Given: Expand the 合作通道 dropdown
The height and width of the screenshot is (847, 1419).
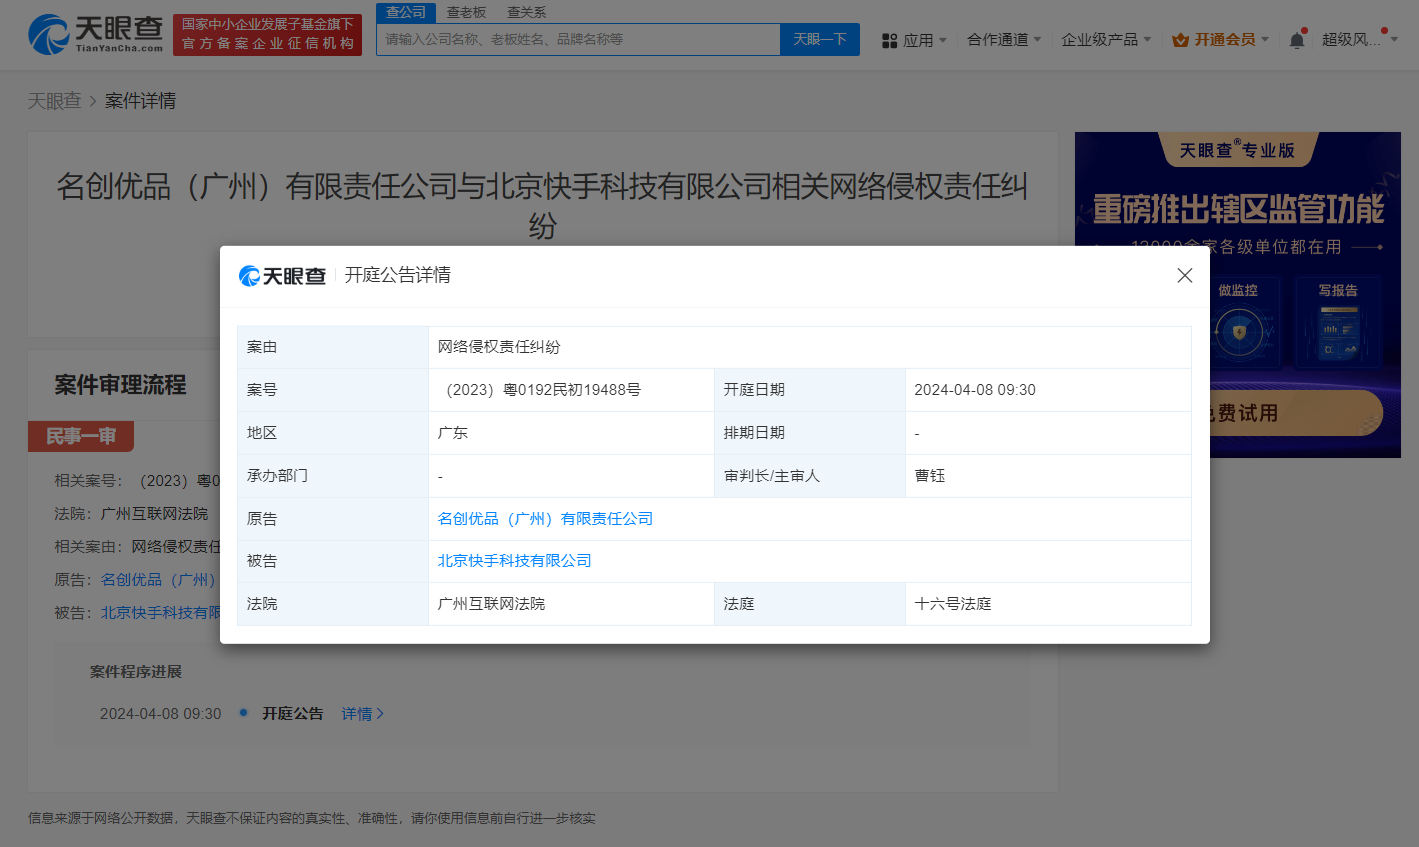Looking at the screenshot, I should click(x=1004, y=40).
